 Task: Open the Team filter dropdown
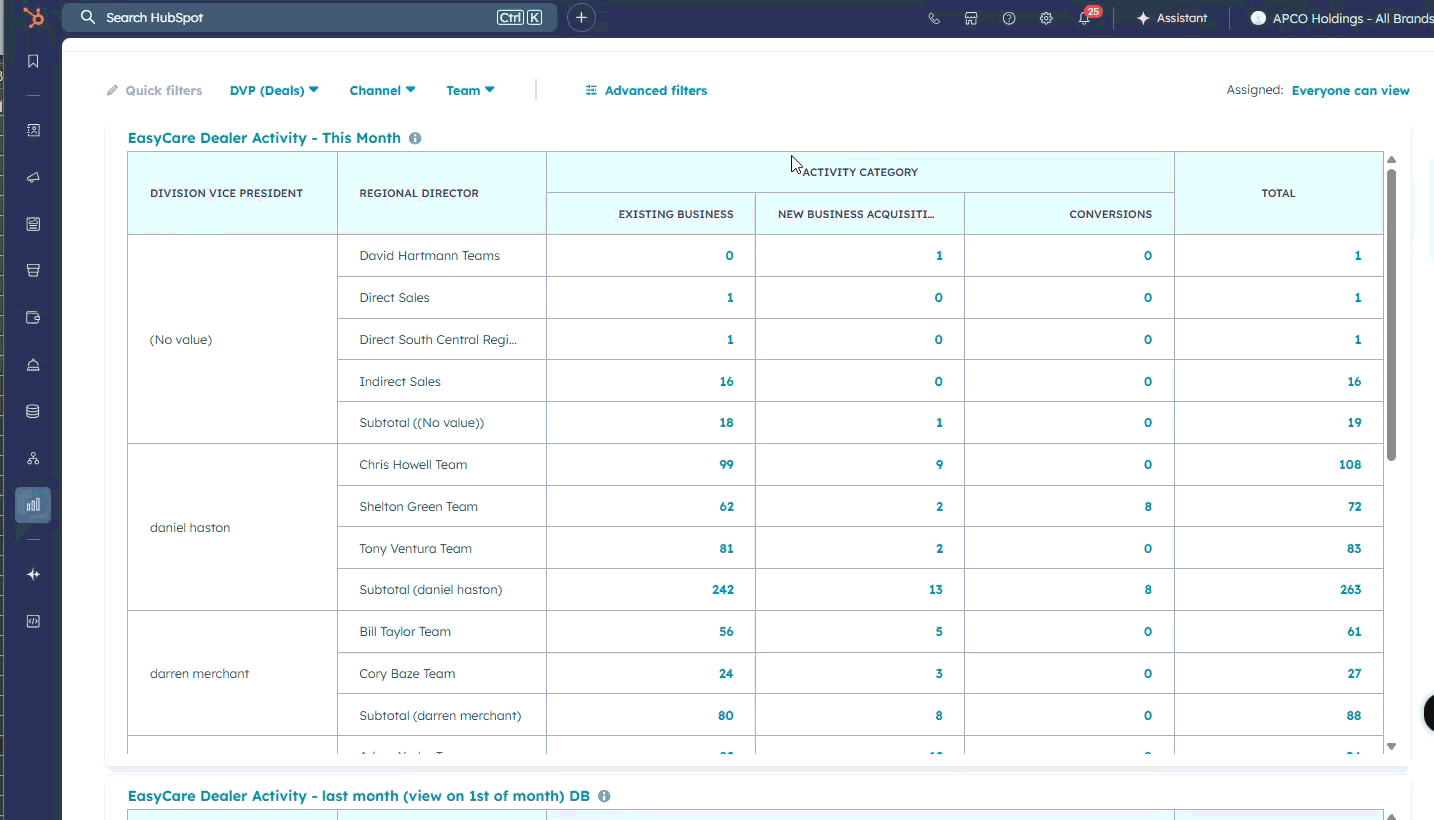point(470,90)
